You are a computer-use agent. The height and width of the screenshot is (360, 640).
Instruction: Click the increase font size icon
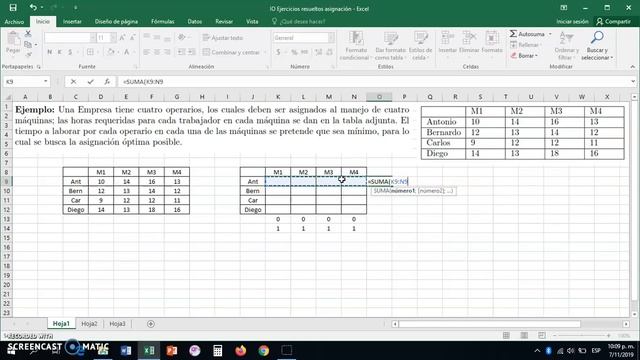pos(122,38)
